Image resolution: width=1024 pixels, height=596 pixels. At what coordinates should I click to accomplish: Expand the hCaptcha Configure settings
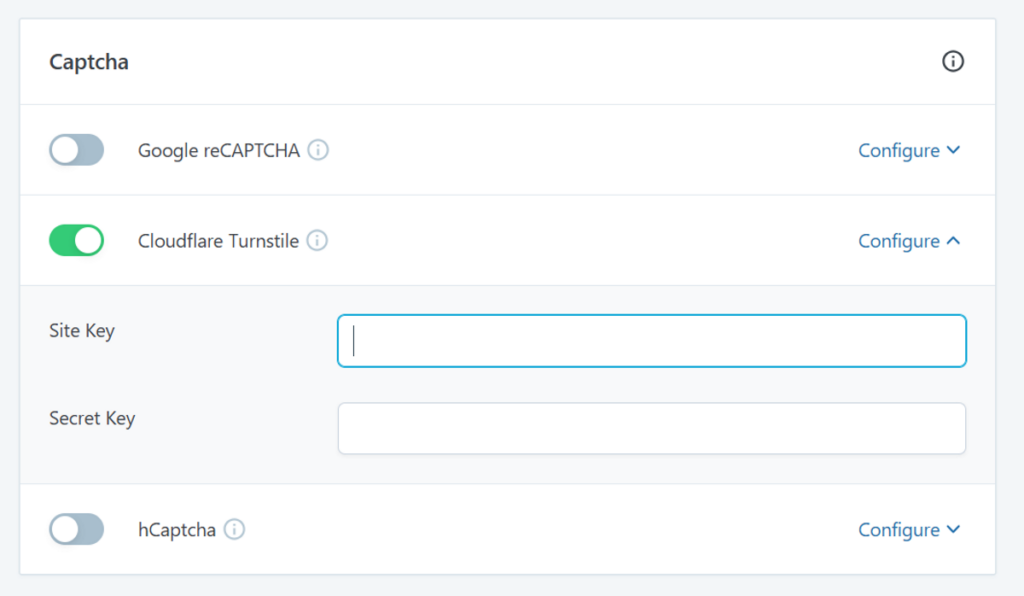click(x=897, y=530)
